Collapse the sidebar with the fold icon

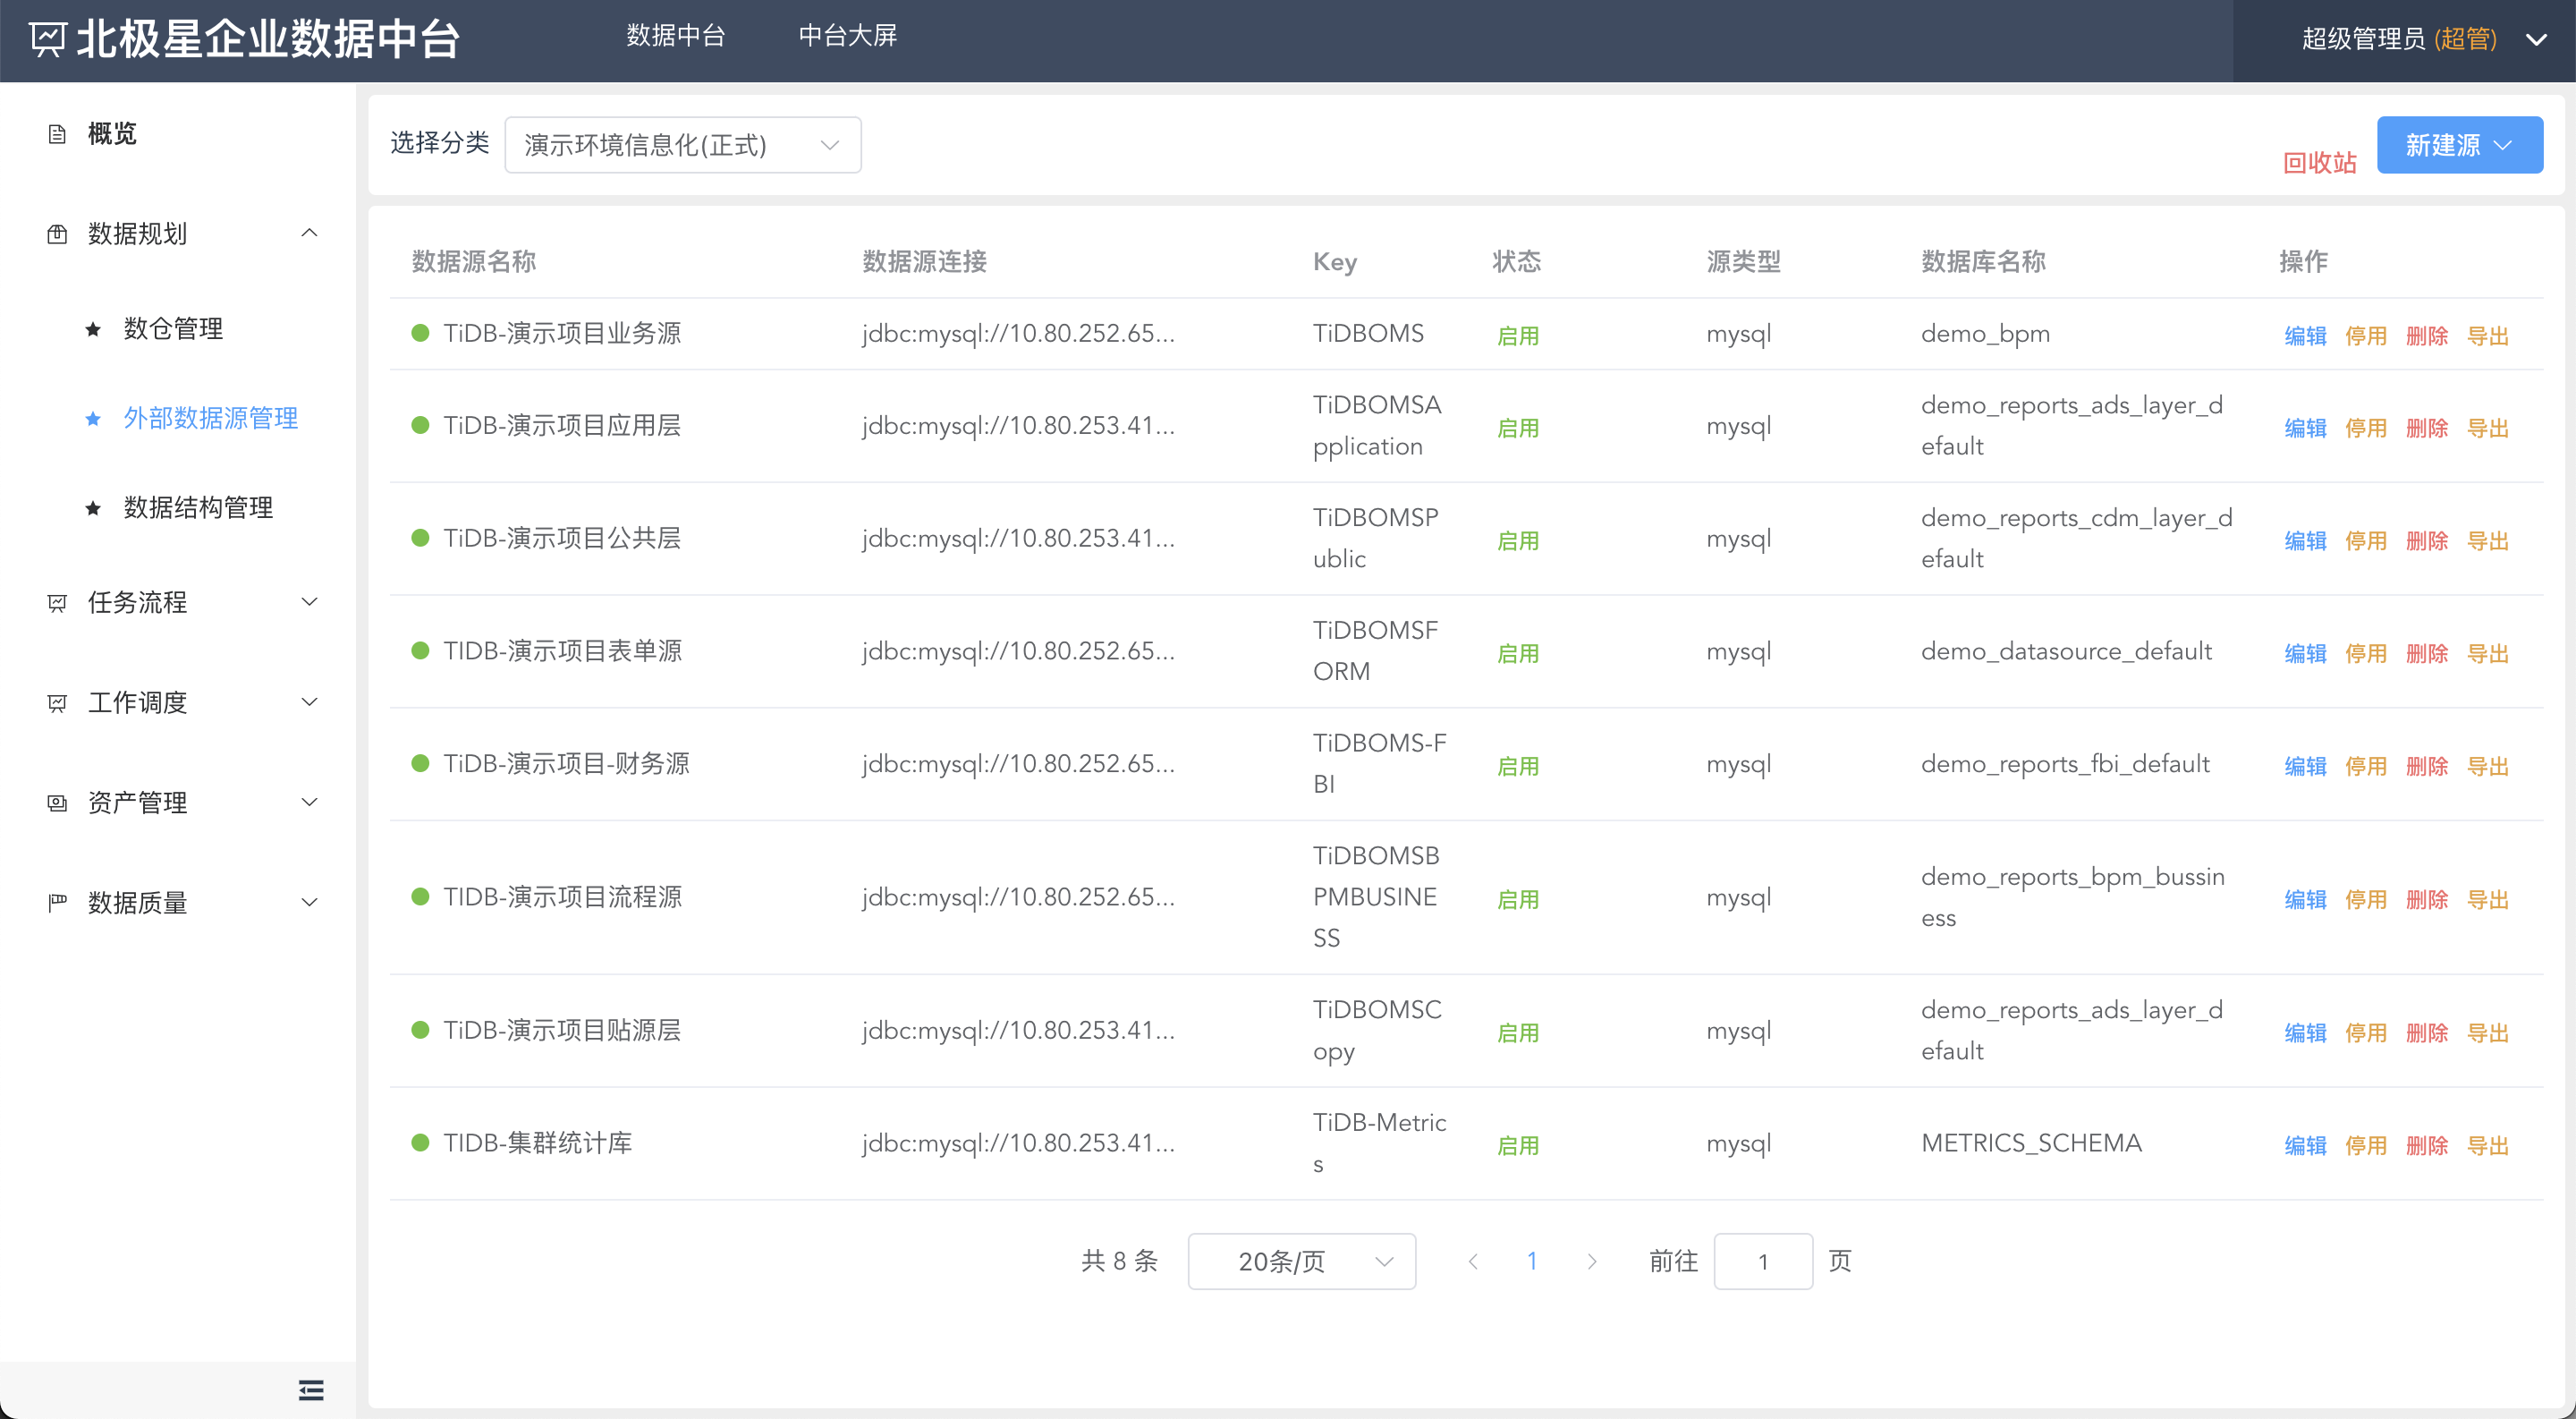311,1390
